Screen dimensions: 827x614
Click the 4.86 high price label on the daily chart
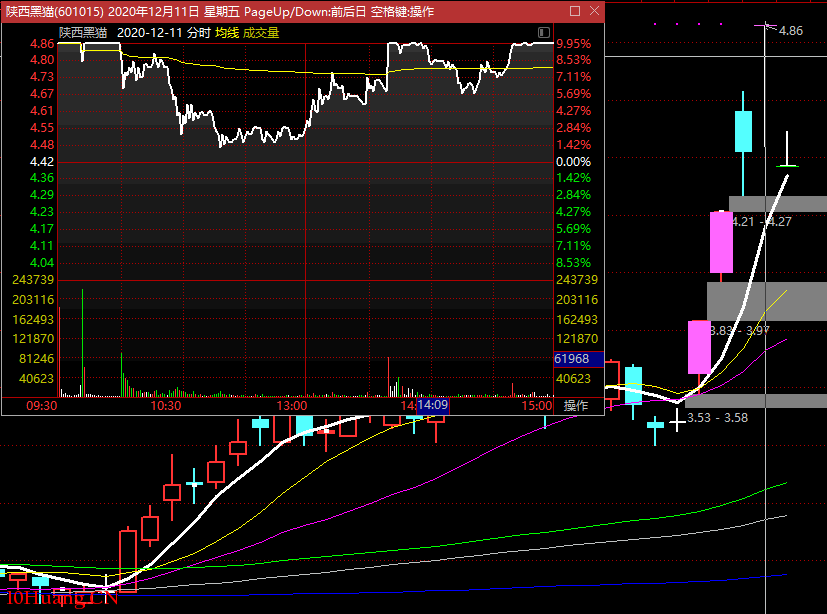(x=790, y=31)
